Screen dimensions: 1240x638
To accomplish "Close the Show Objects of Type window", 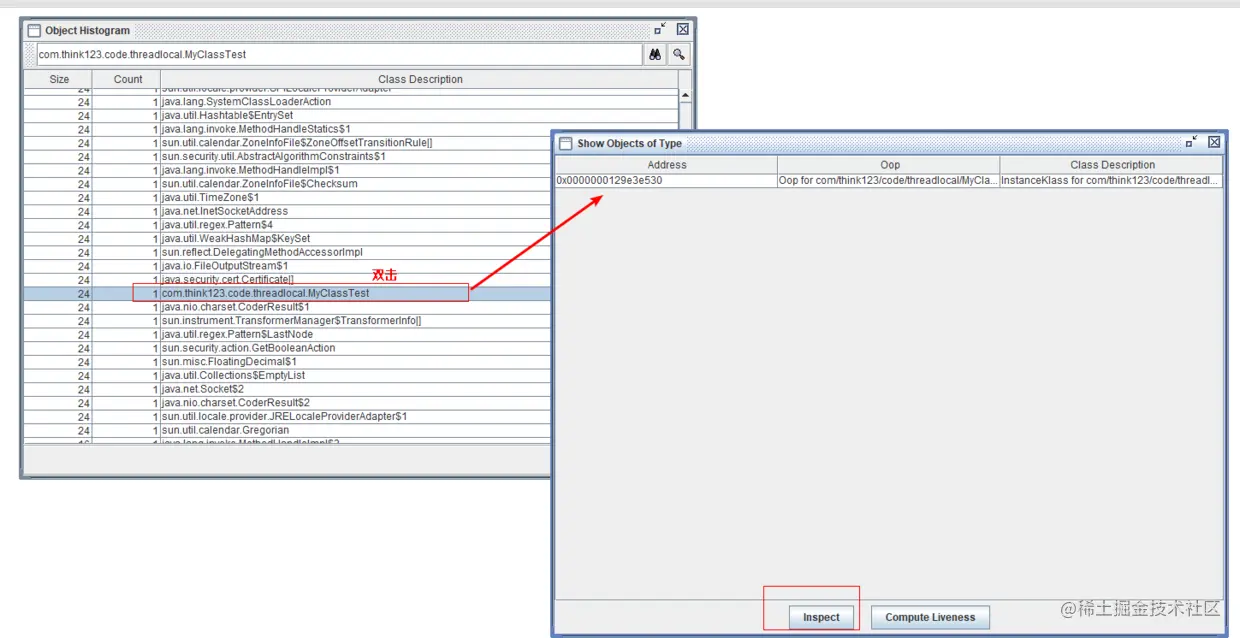I will [1213, 142].
